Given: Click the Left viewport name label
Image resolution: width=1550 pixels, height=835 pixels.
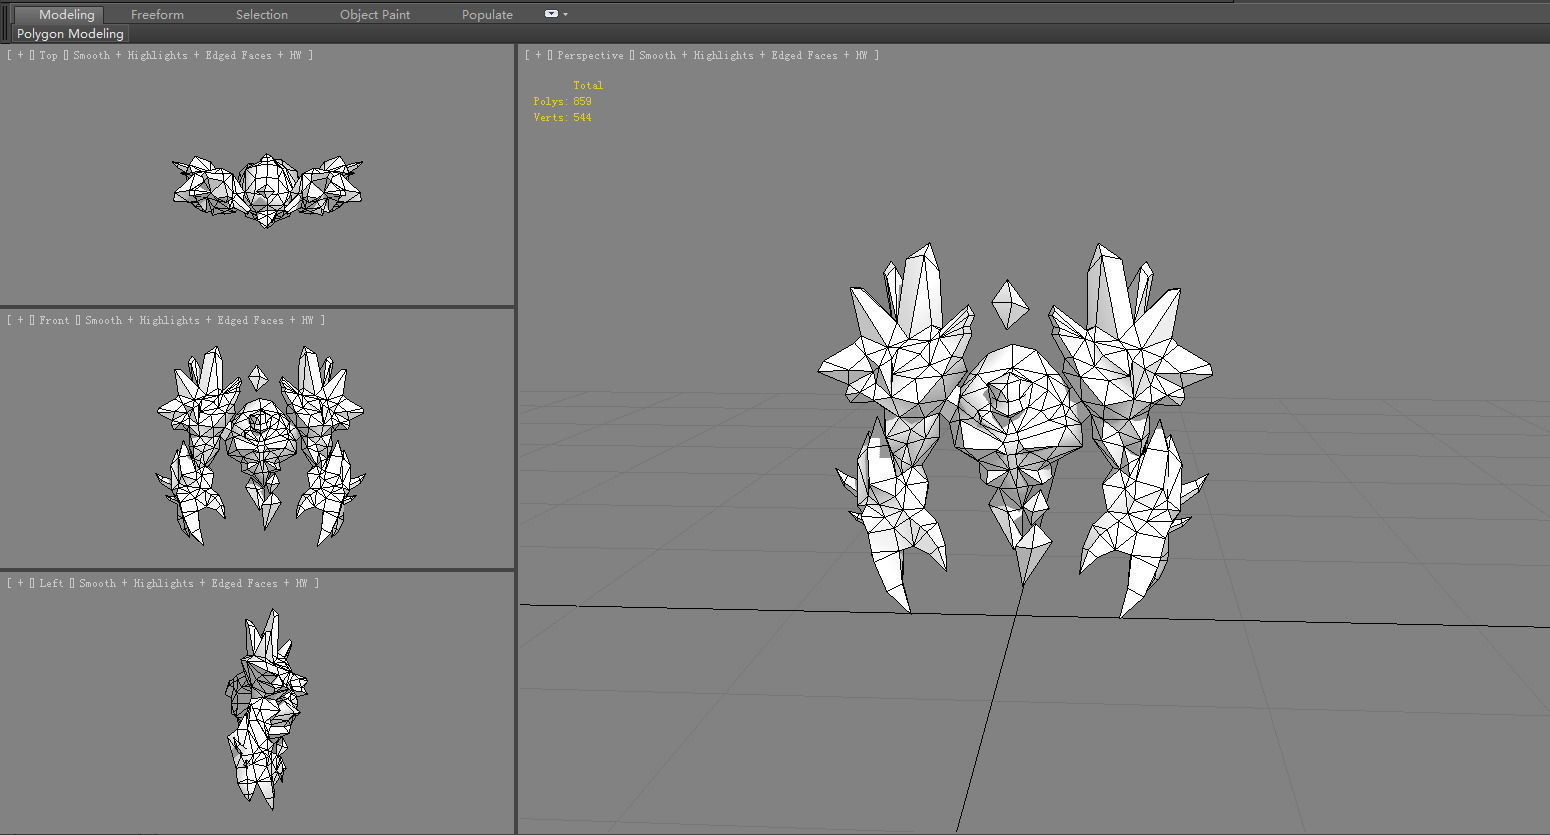Looking at the screenshot, I should 51,584.
